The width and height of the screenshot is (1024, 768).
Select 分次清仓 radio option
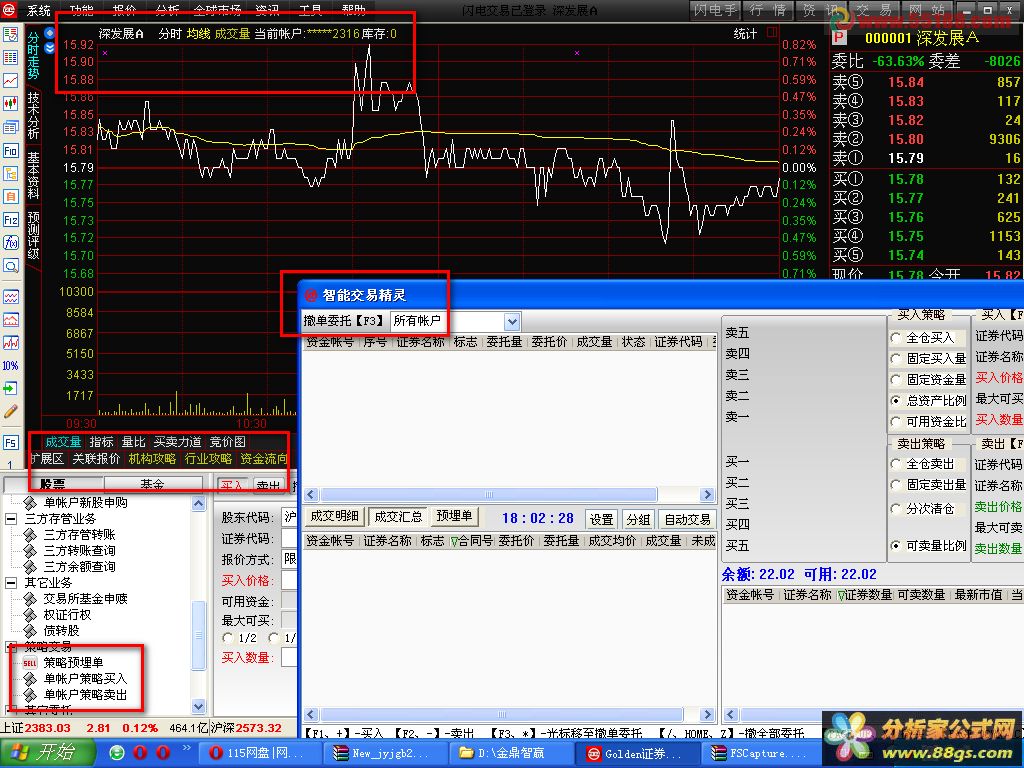pos(896,509)
